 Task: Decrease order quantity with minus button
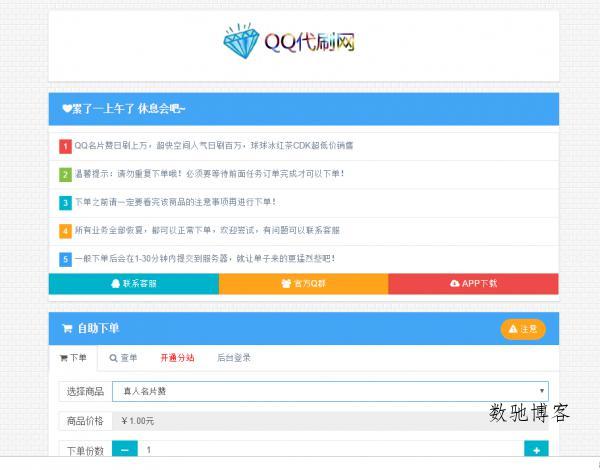[125, 450]
